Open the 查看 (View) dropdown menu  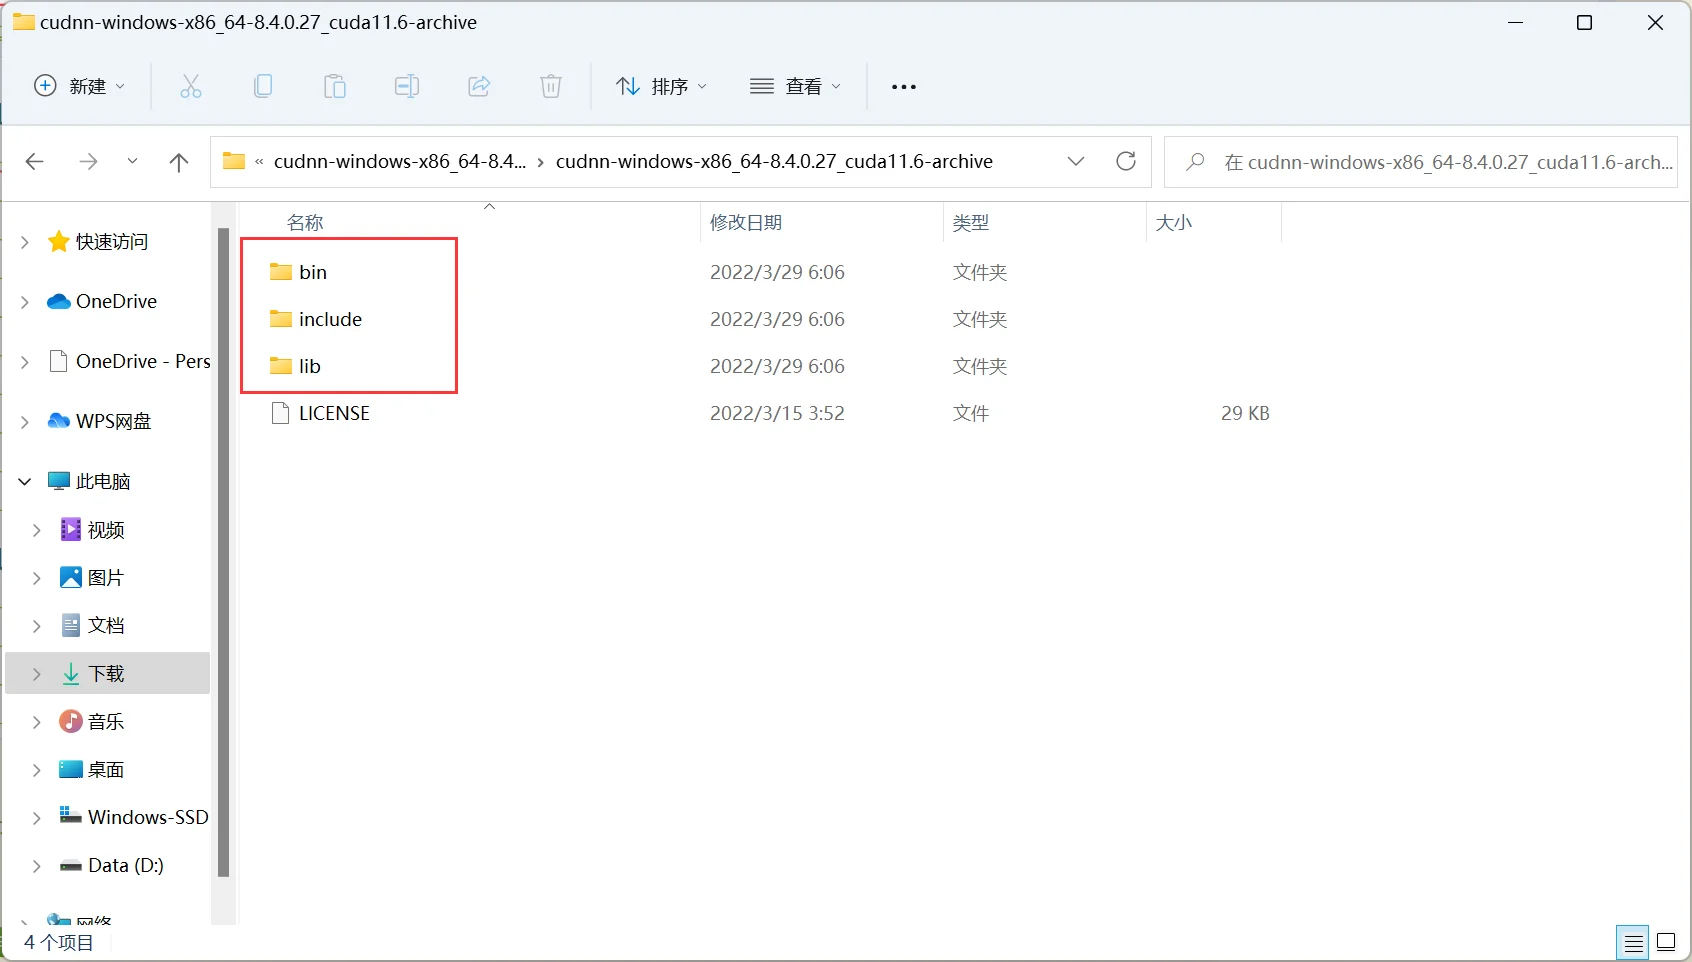tap(795, 87)
